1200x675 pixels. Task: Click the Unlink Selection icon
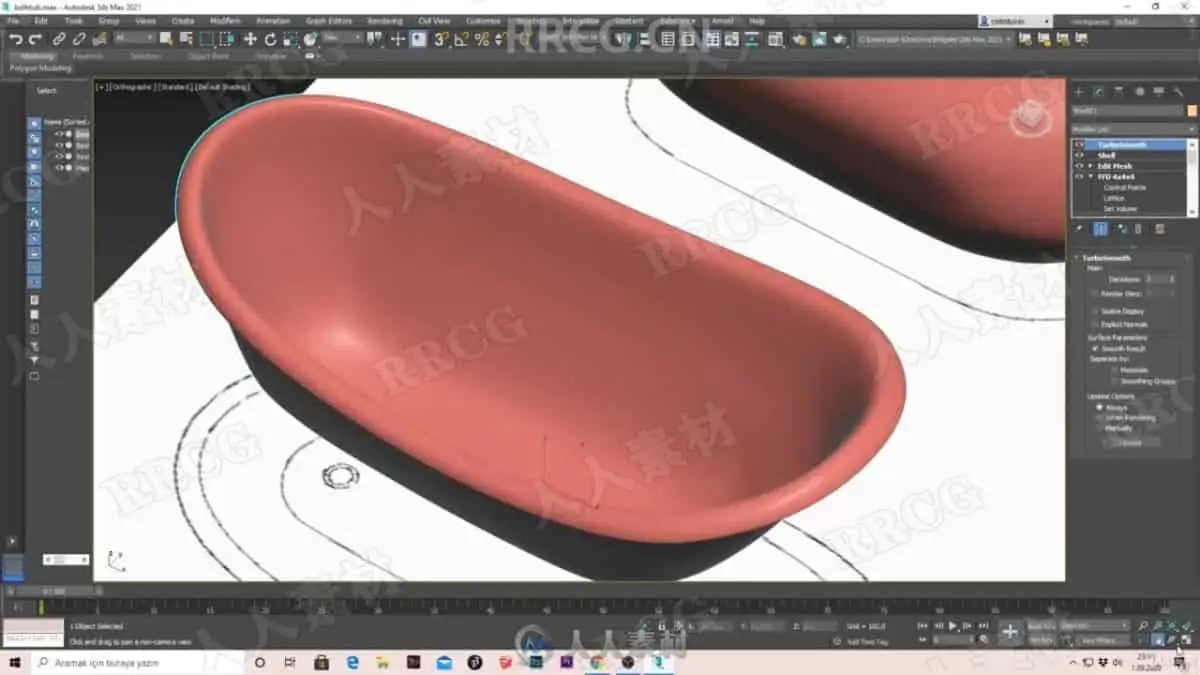[79, 39]
